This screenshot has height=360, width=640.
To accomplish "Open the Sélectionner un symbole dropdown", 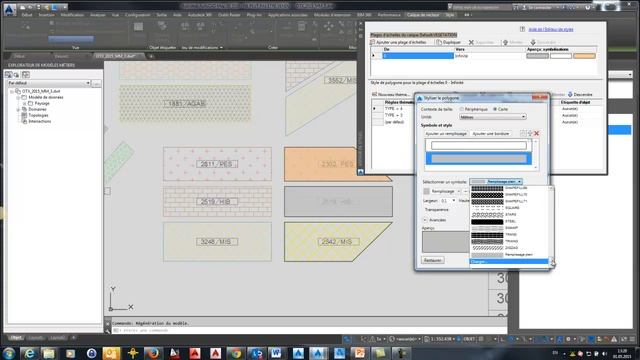I will [496, 181].
